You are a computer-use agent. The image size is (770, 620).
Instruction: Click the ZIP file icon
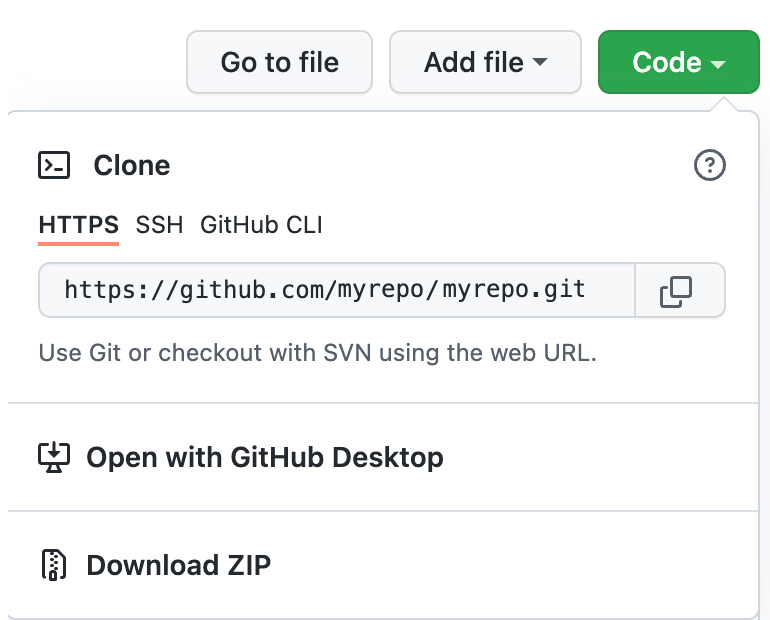[54, 565]
